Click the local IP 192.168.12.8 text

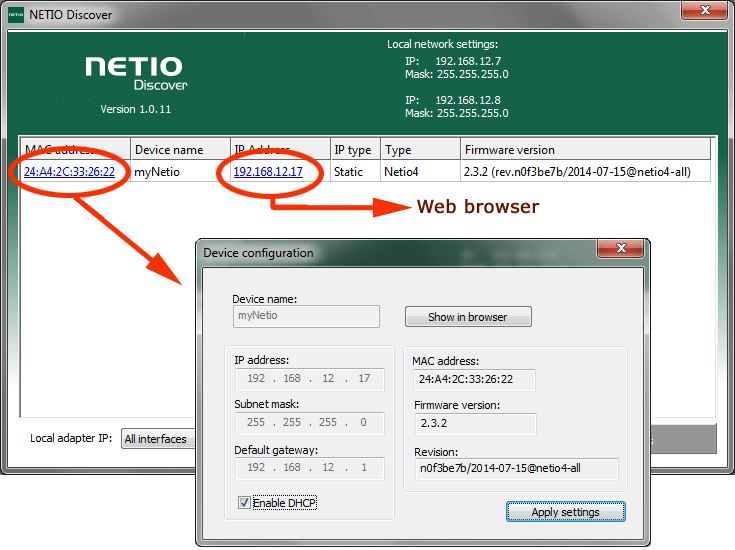point(468,100)
